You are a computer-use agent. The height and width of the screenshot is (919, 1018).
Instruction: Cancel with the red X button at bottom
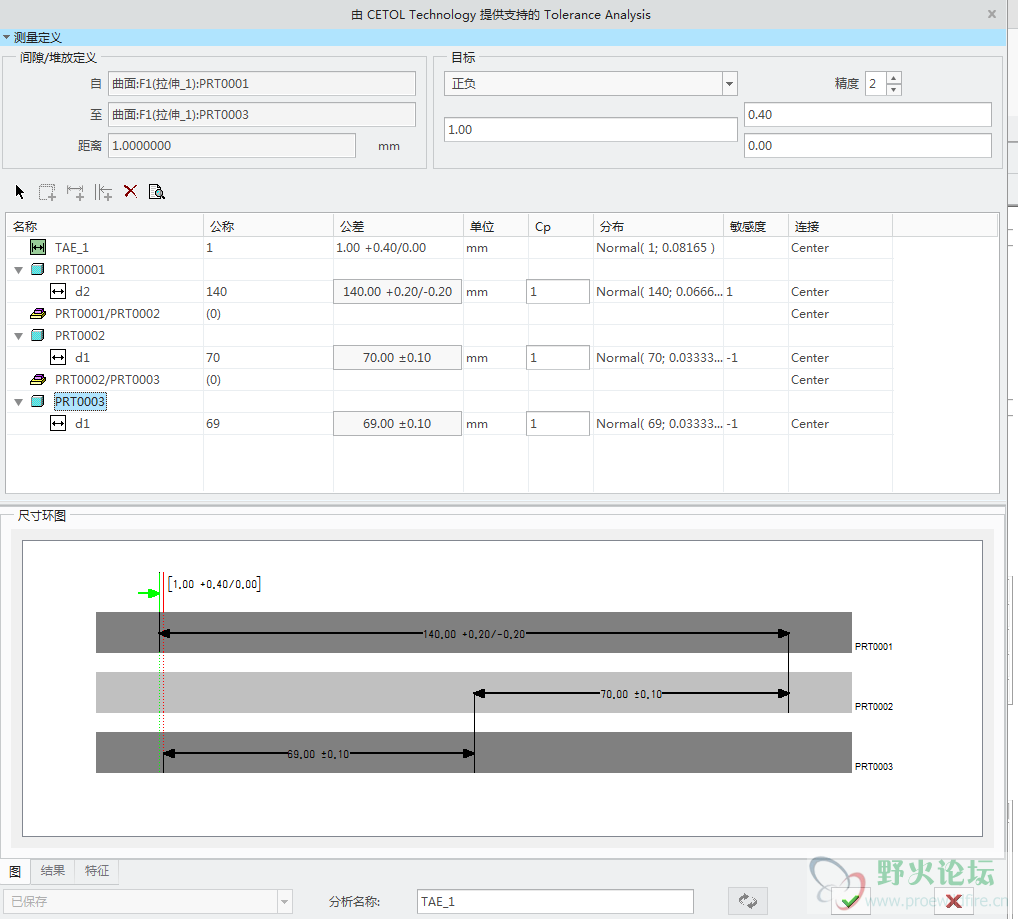click(x=954, y=901)
